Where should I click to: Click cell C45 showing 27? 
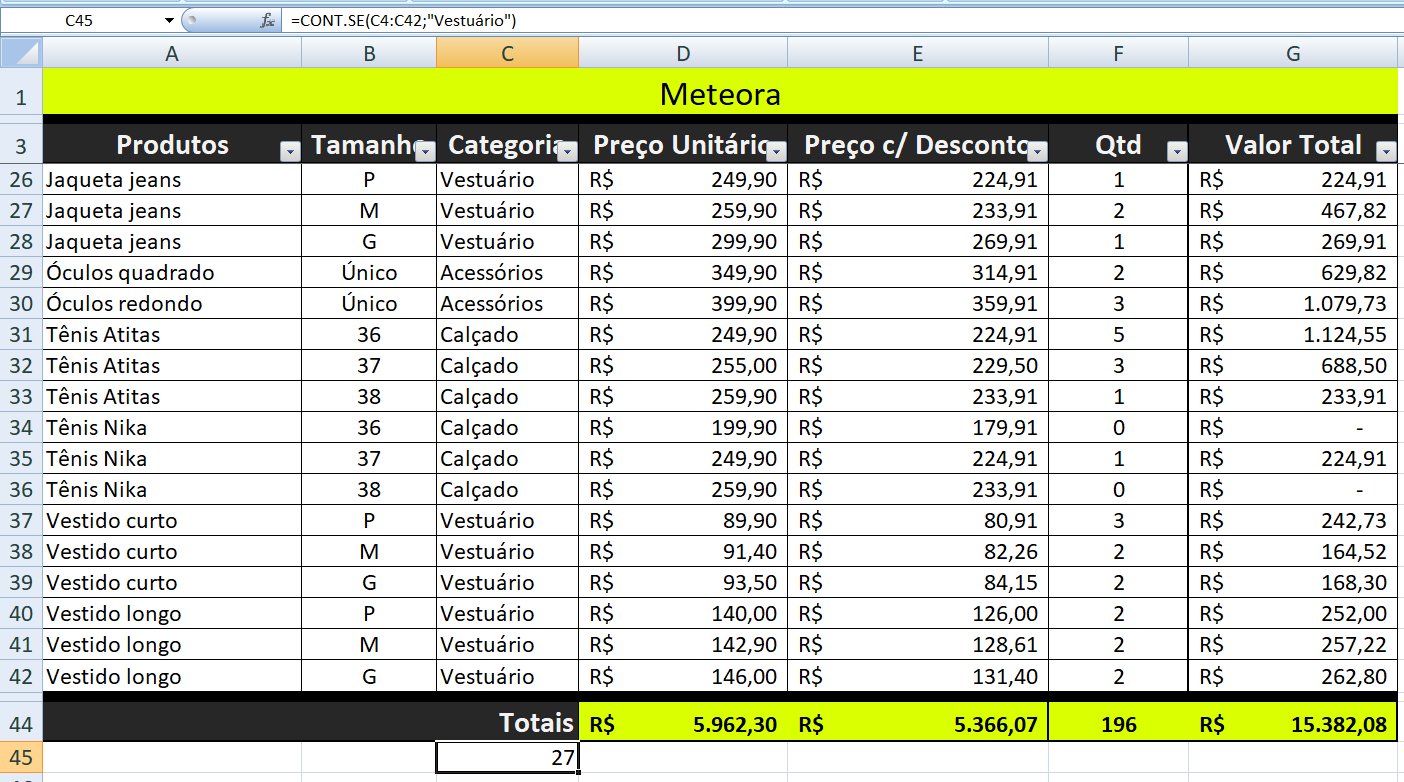[507, 758]
